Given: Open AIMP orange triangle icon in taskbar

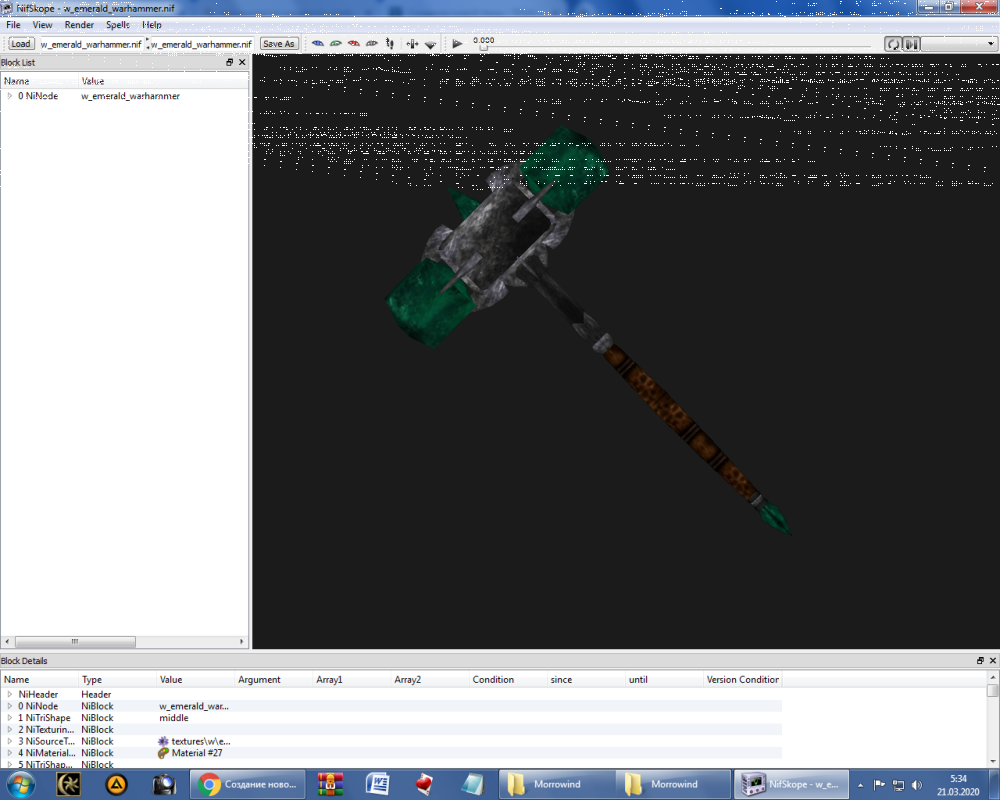Looking at the screenshot, I should [x=116, y=784].
